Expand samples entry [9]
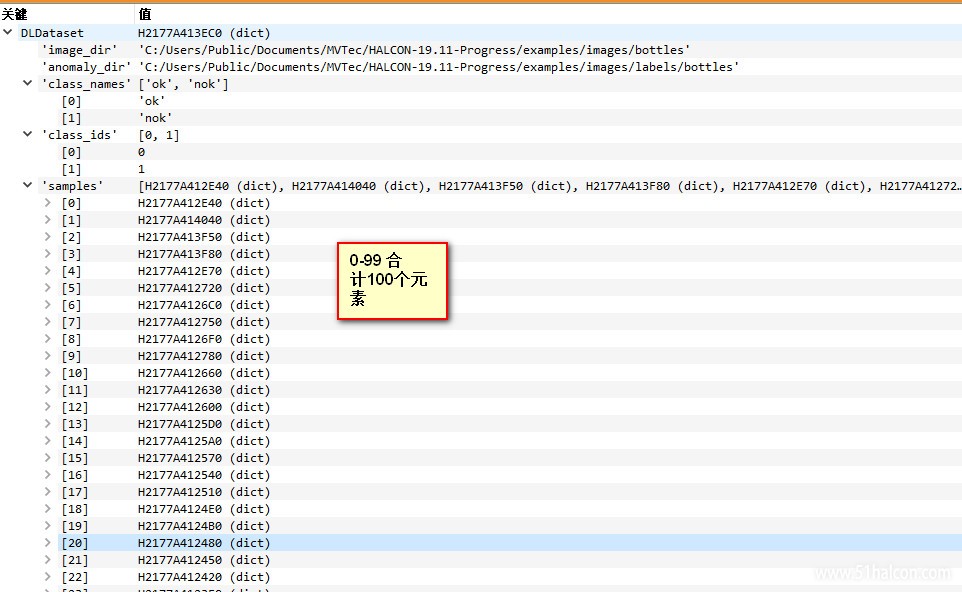 tap(48, 355)
